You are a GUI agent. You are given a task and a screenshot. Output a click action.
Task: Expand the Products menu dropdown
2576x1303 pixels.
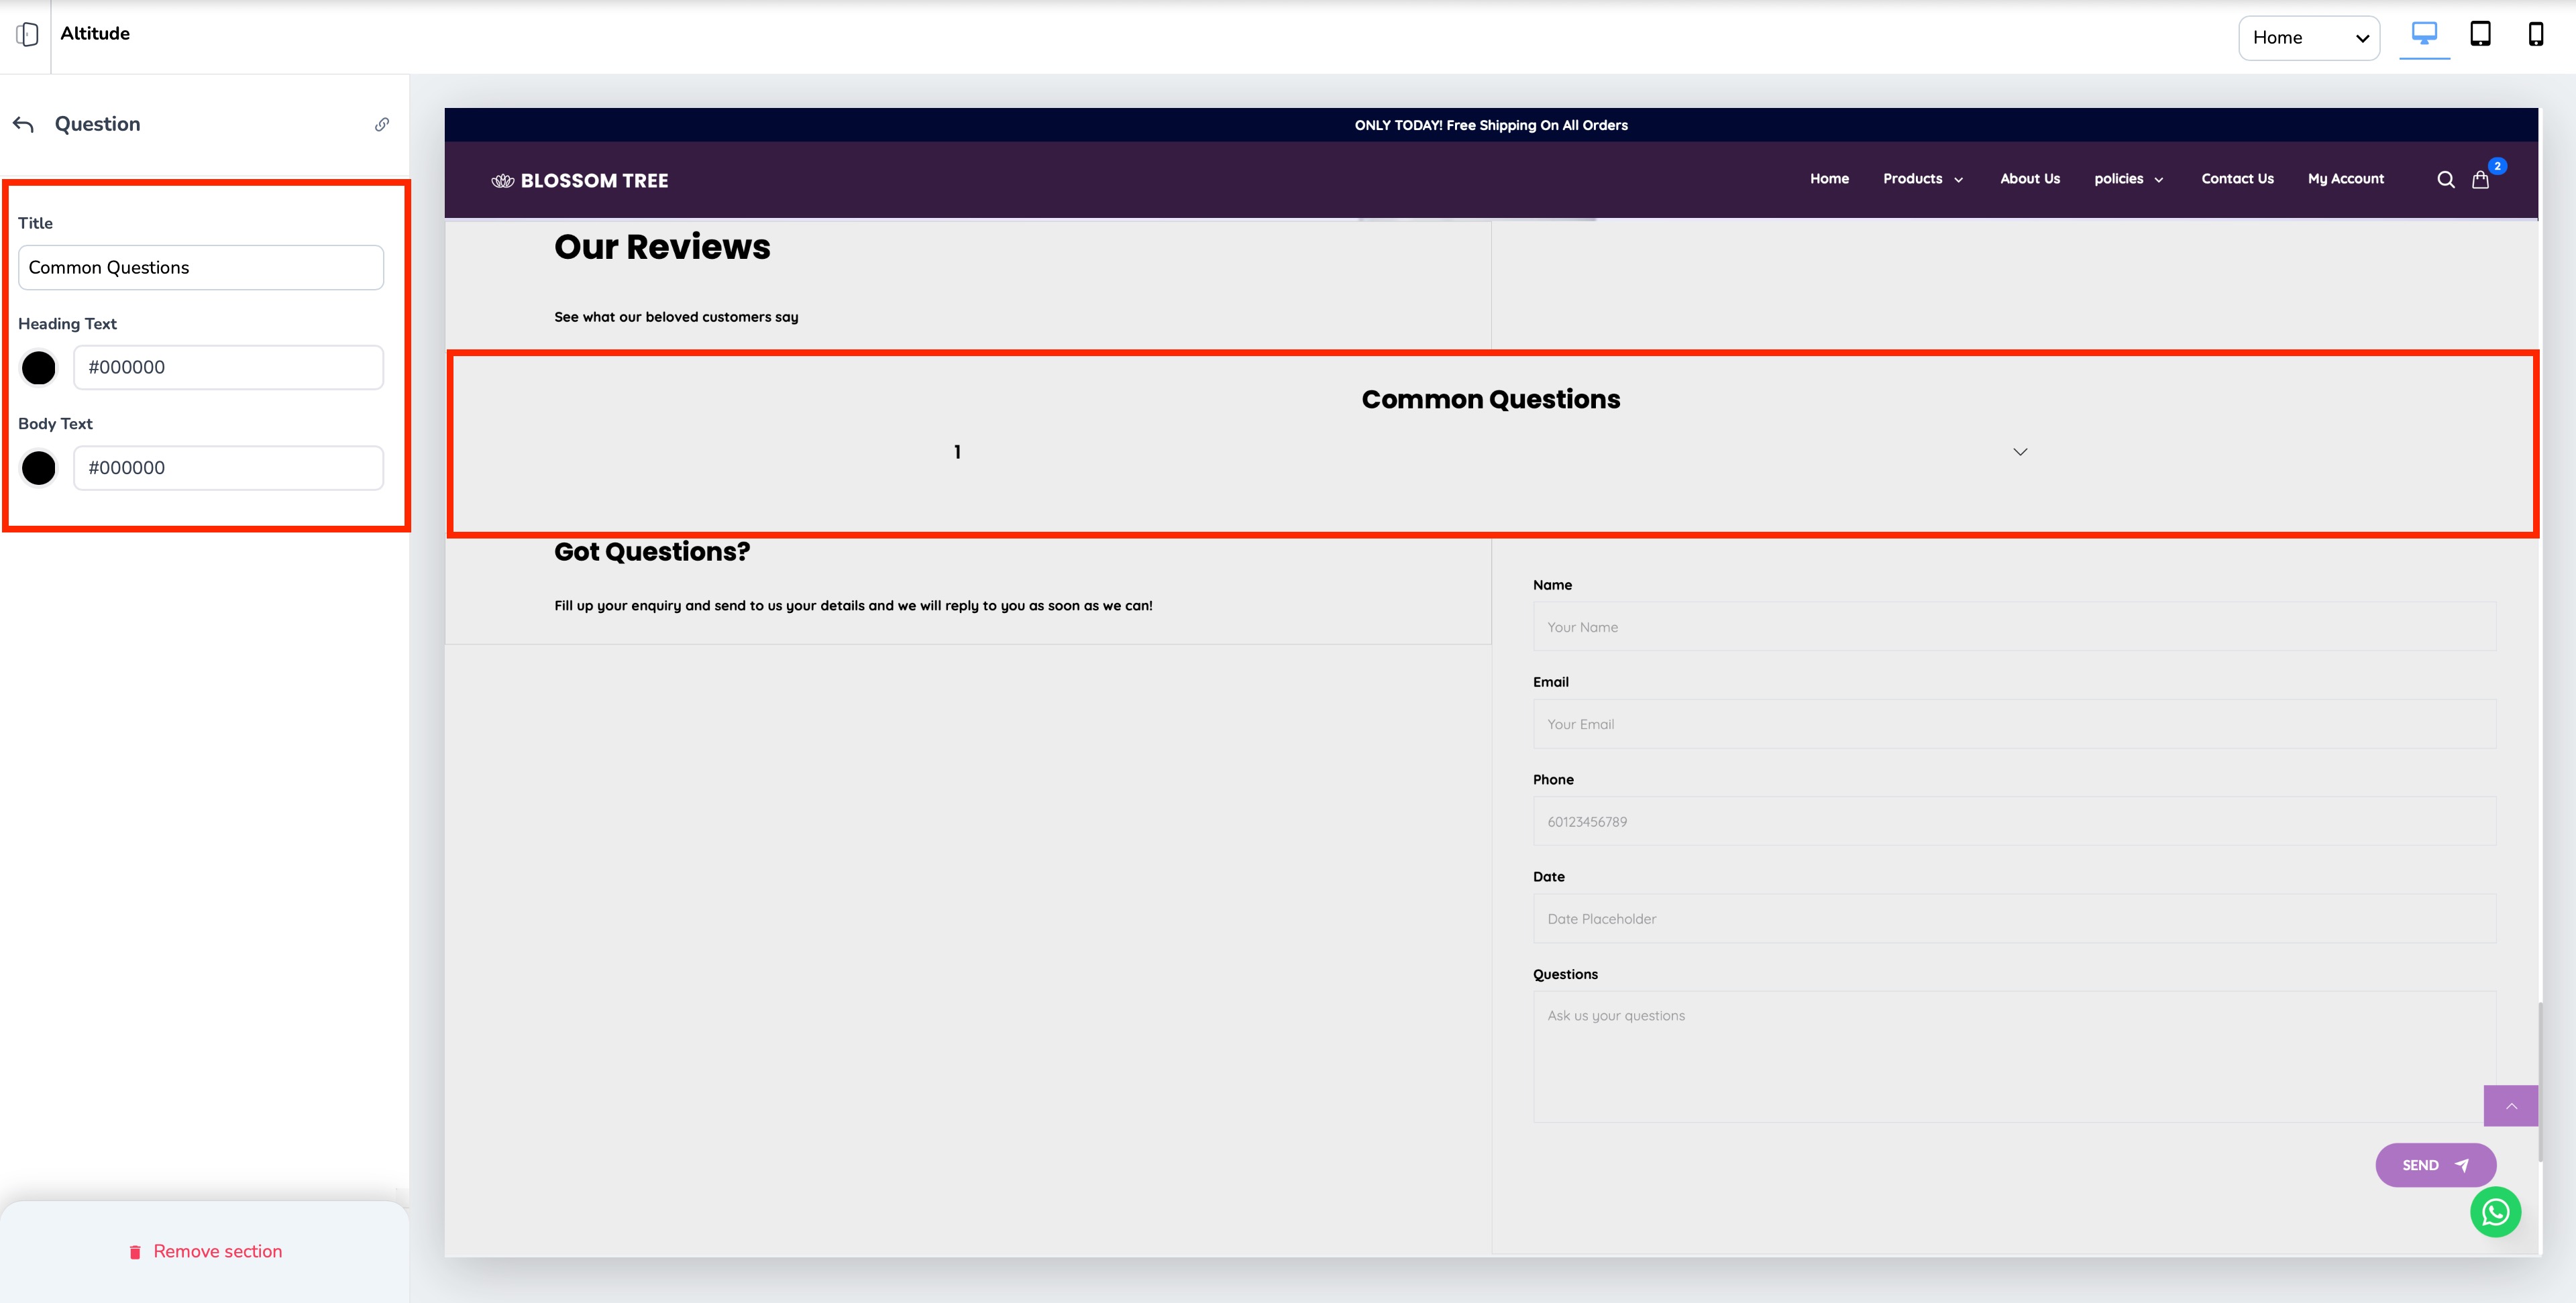(1922, 179)
